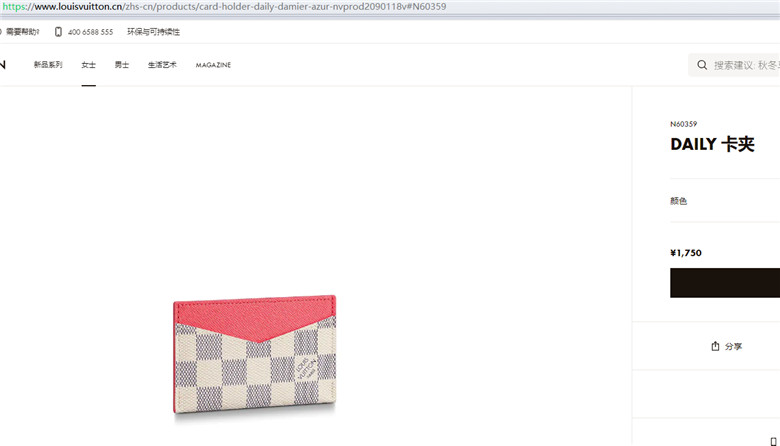
Task: Click the share icon beside 分享
Action: point(715,346)
